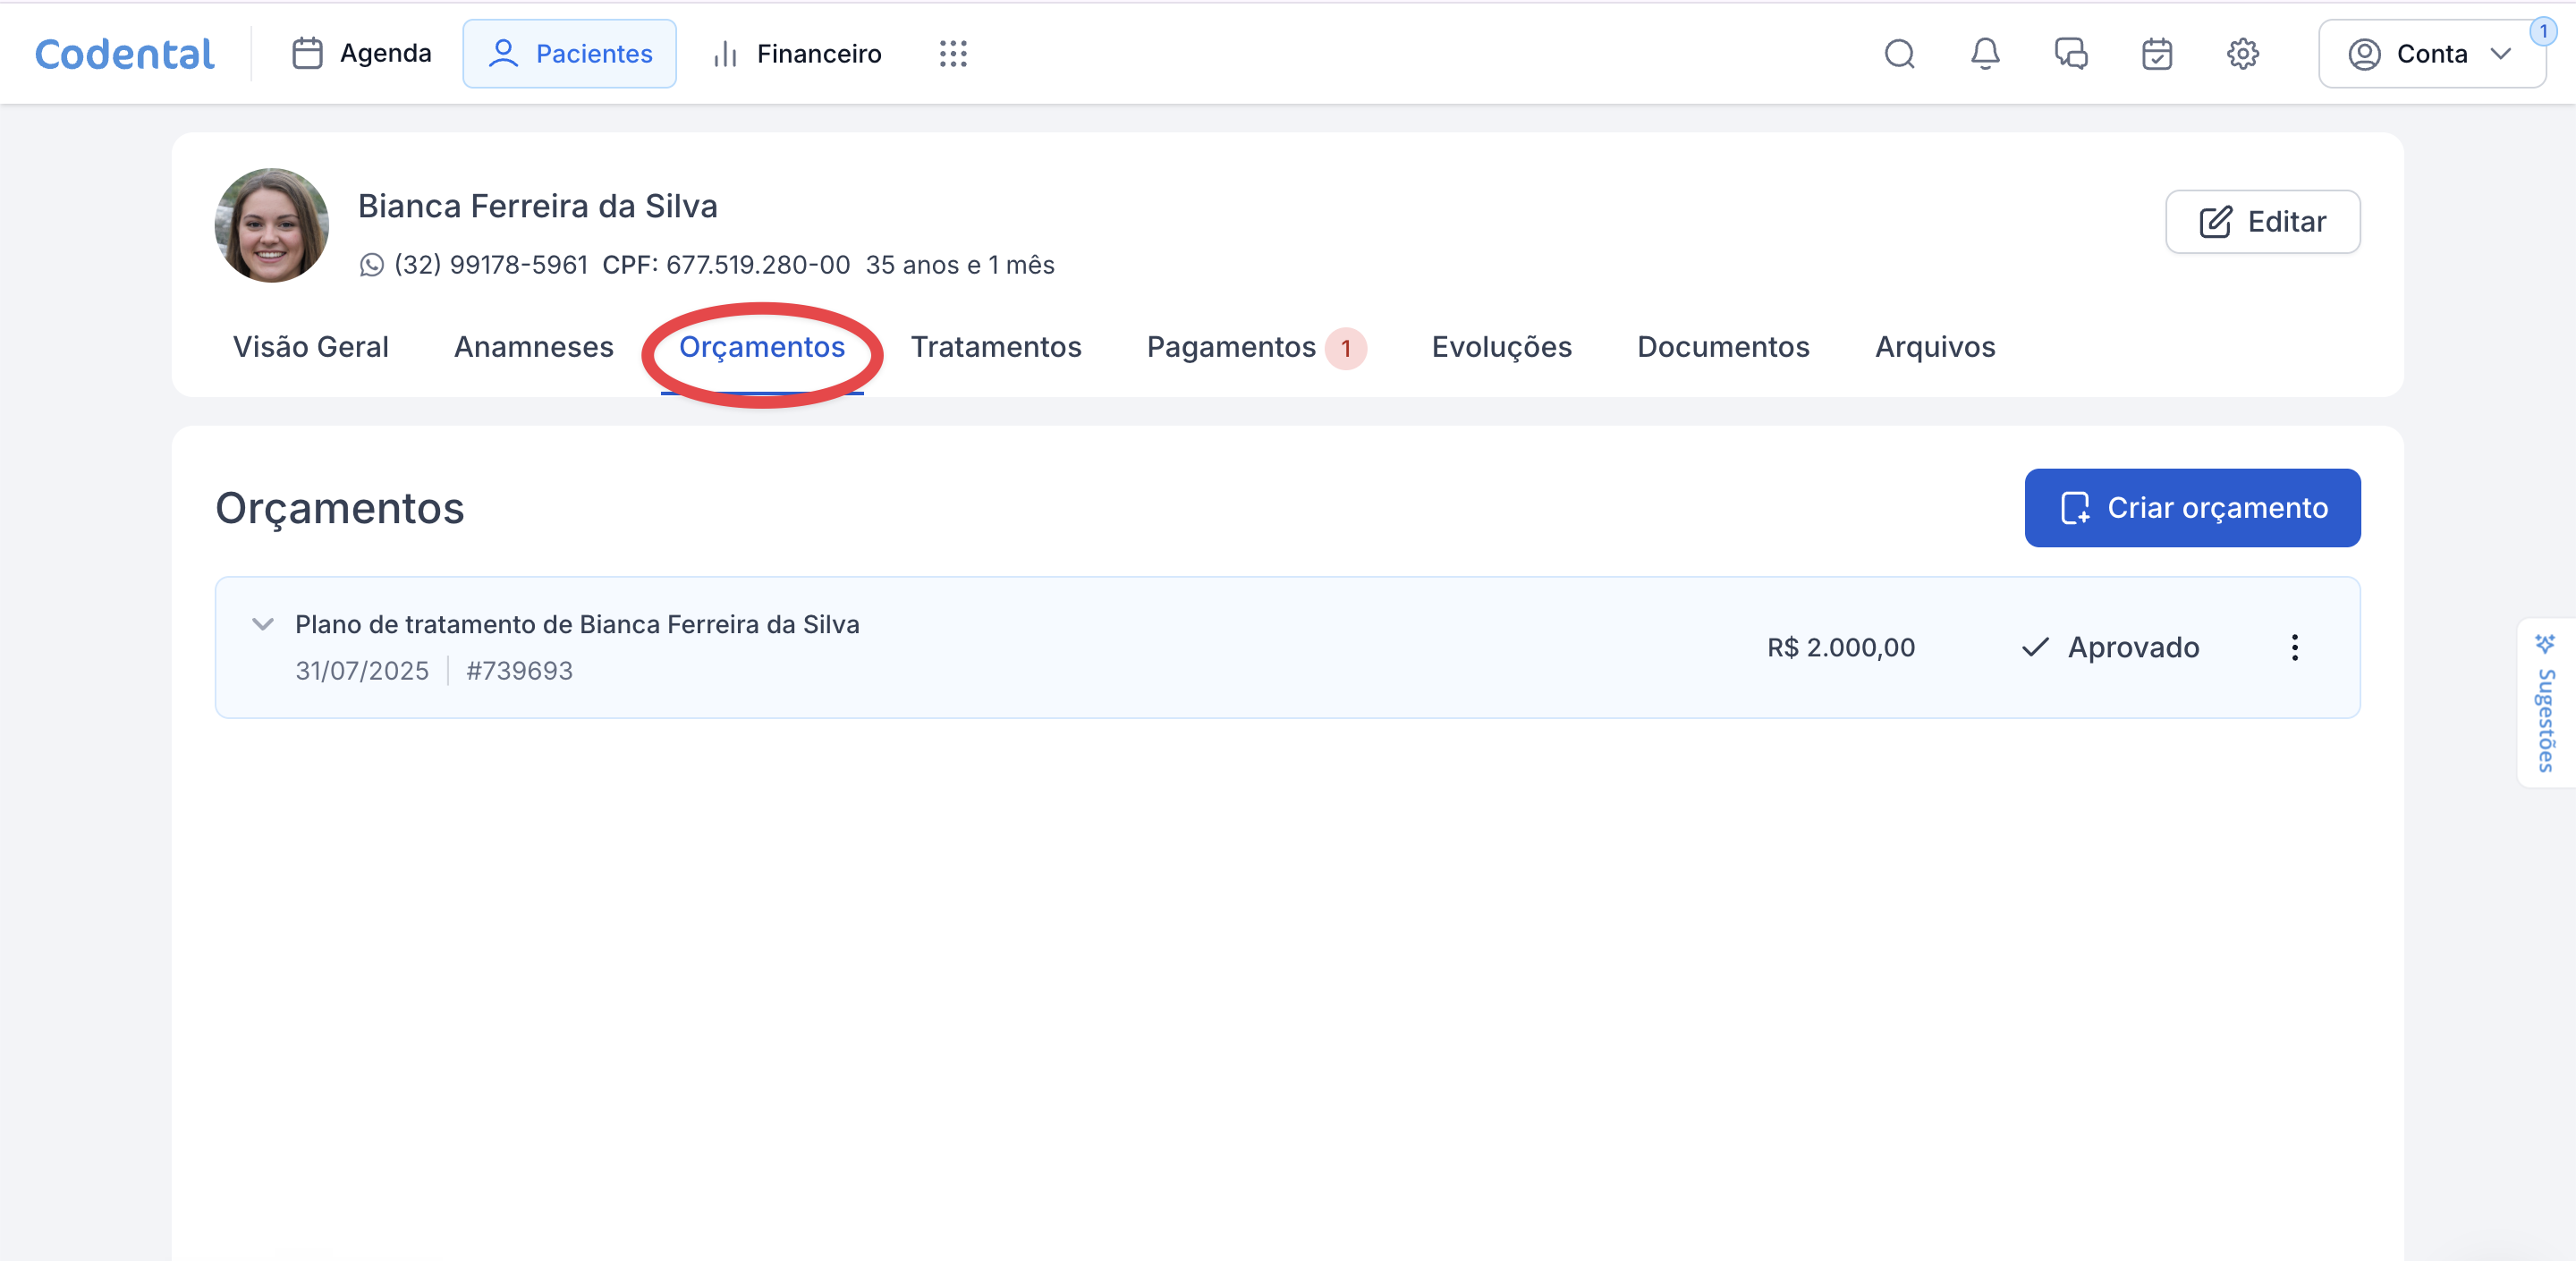Go to the Anamneses tab
This screenshot has height=1261, width=2576.
point(533,347)
